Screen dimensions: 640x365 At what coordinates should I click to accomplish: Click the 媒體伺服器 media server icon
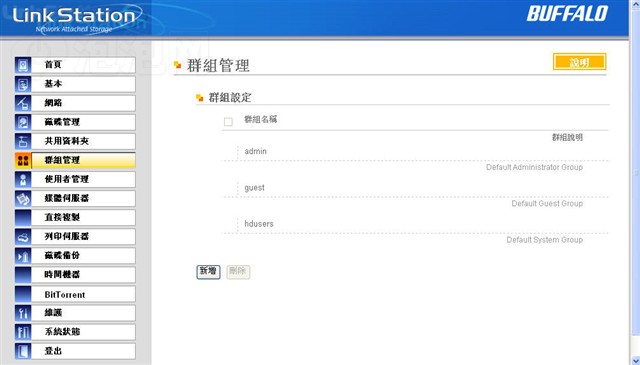click(23, 198)
